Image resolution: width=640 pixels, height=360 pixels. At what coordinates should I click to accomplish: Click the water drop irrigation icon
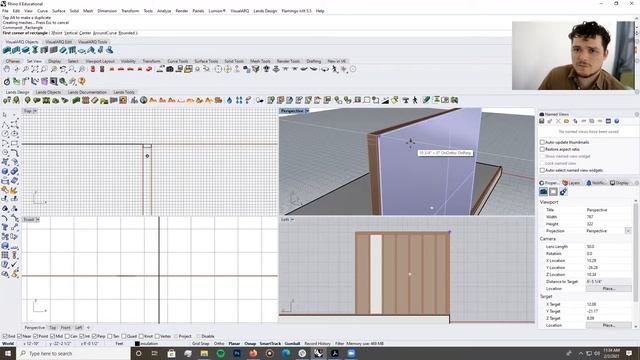click(229, 100)
